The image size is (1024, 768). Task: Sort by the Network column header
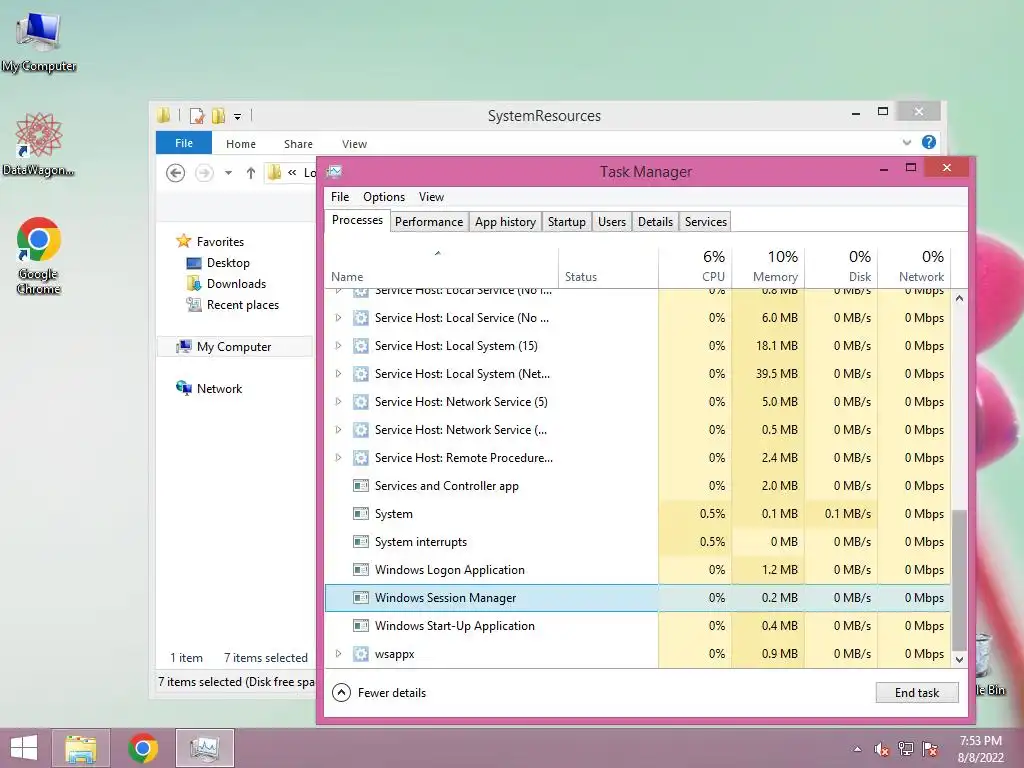(x=914, y=267)
